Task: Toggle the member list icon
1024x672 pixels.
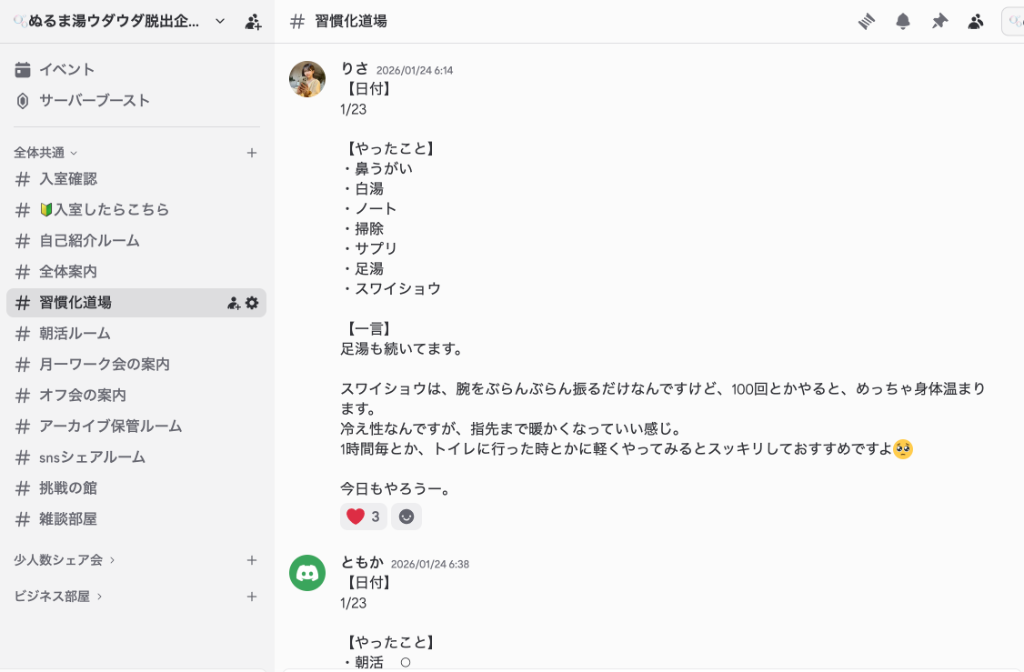Action: point(975,21)
